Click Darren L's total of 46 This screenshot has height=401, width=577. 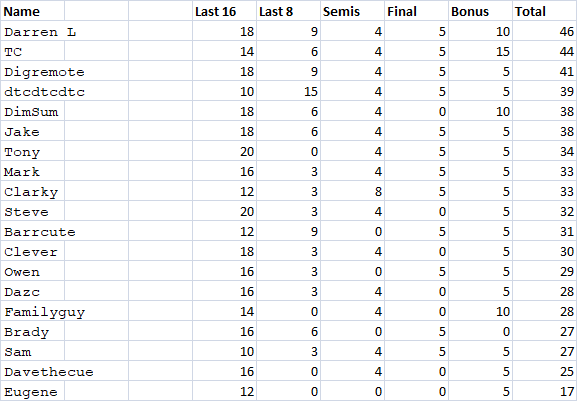tap(545, 31)
